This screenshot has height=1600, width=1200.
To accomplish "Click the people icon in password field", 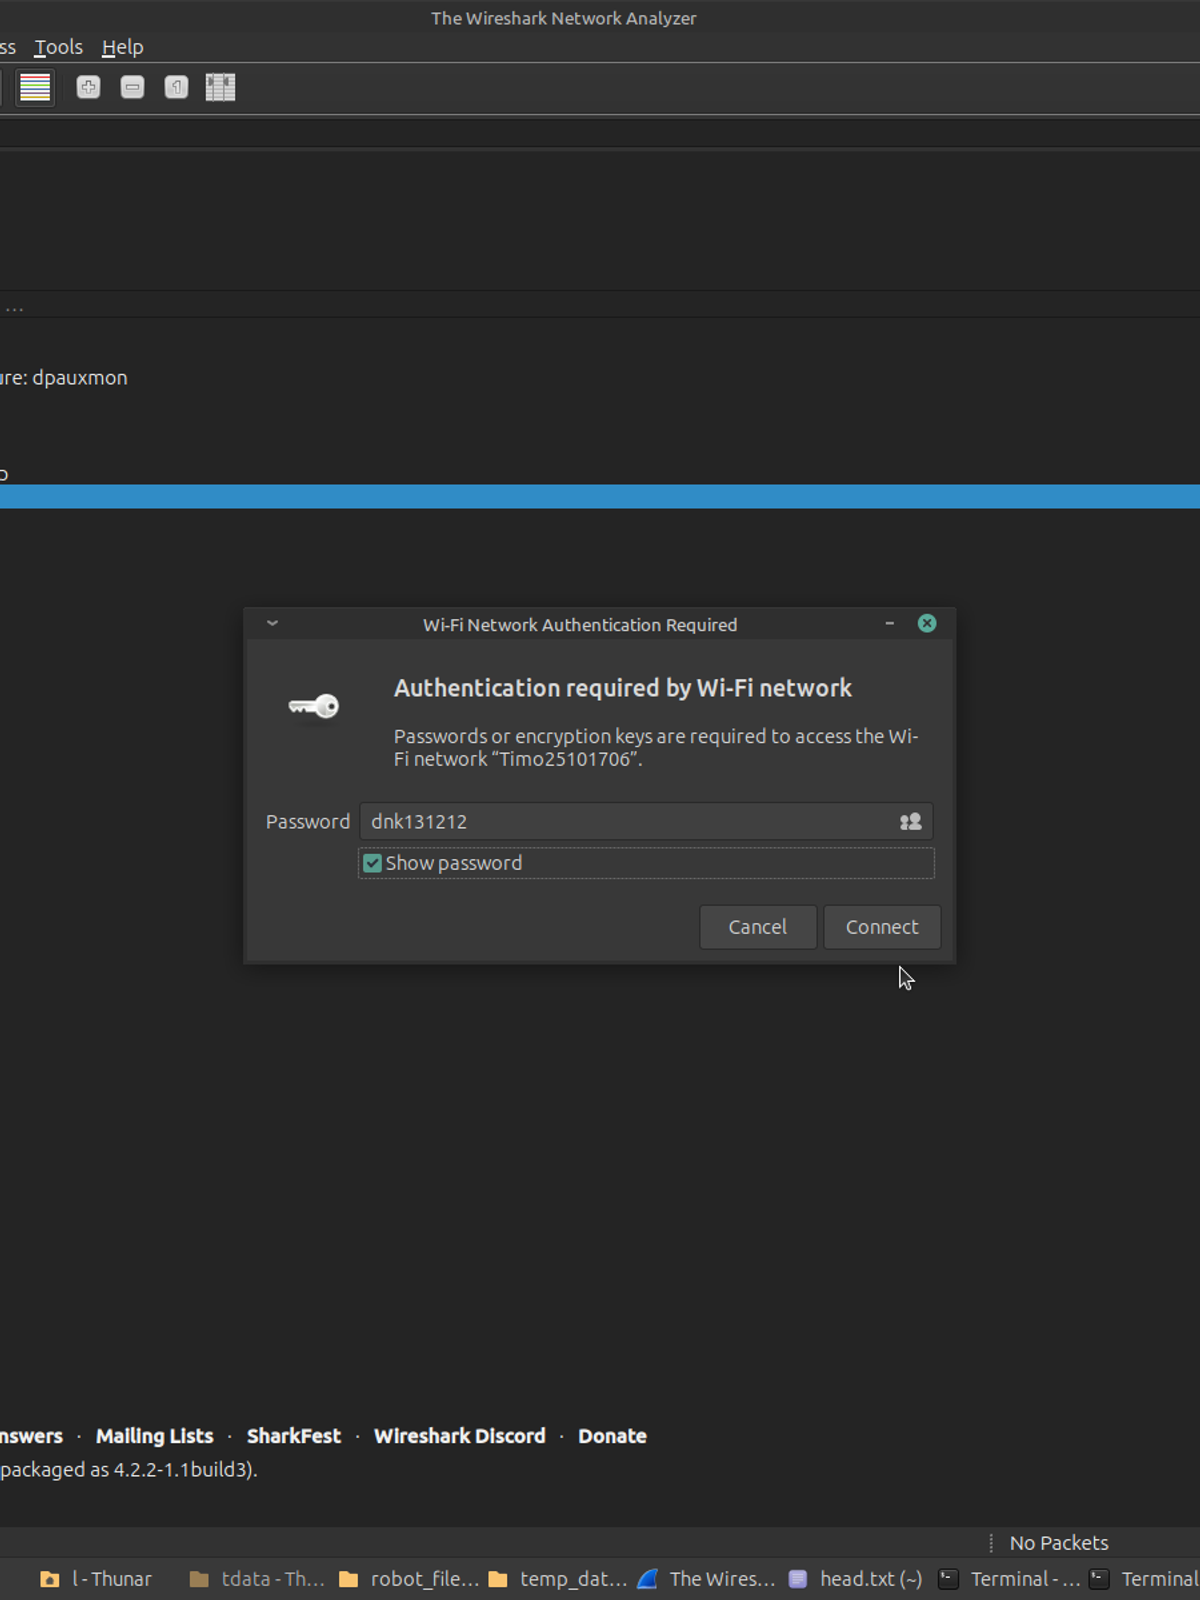I will click(910, 822).
